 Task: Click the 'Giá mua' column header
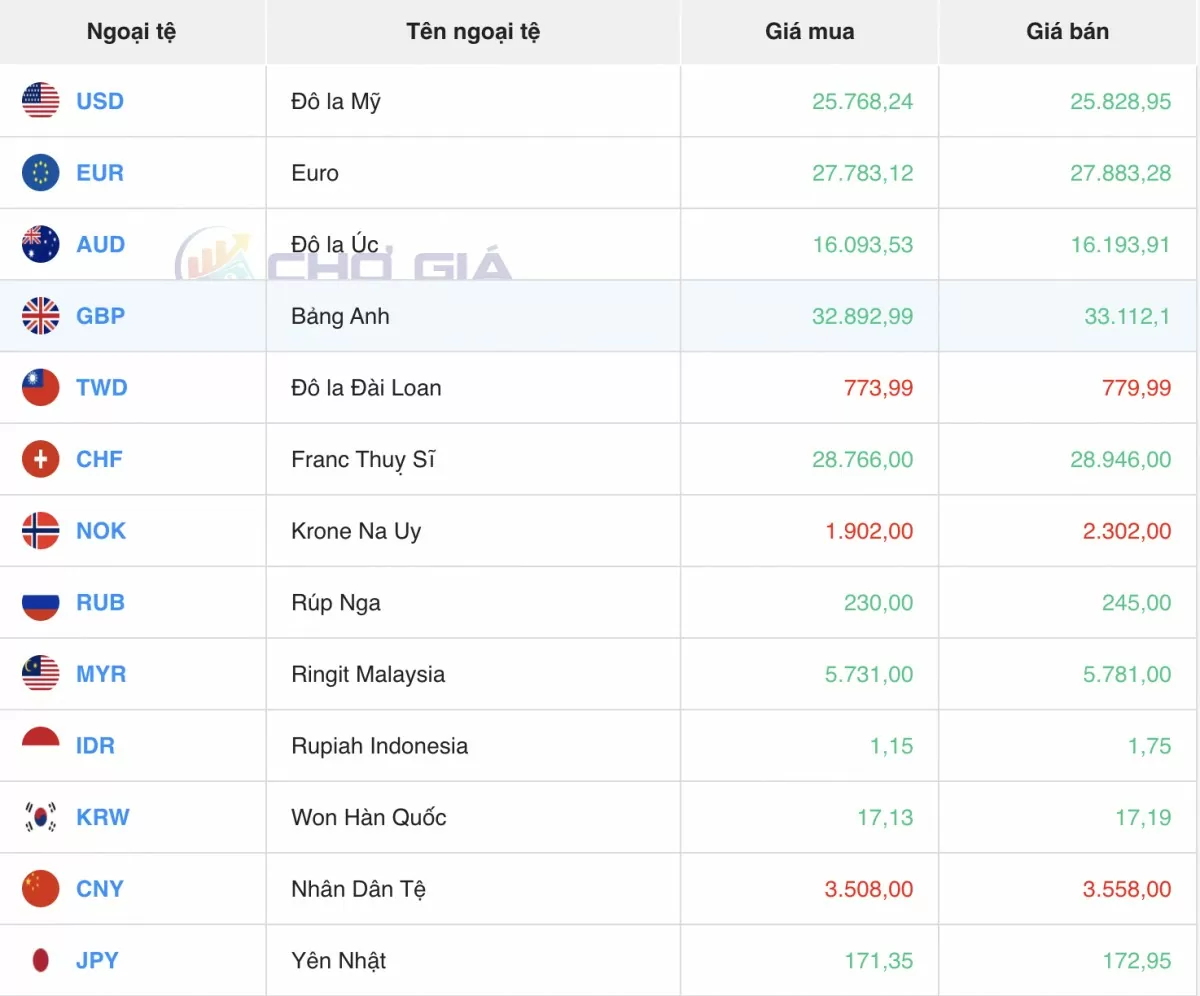[x=809, y=31]
